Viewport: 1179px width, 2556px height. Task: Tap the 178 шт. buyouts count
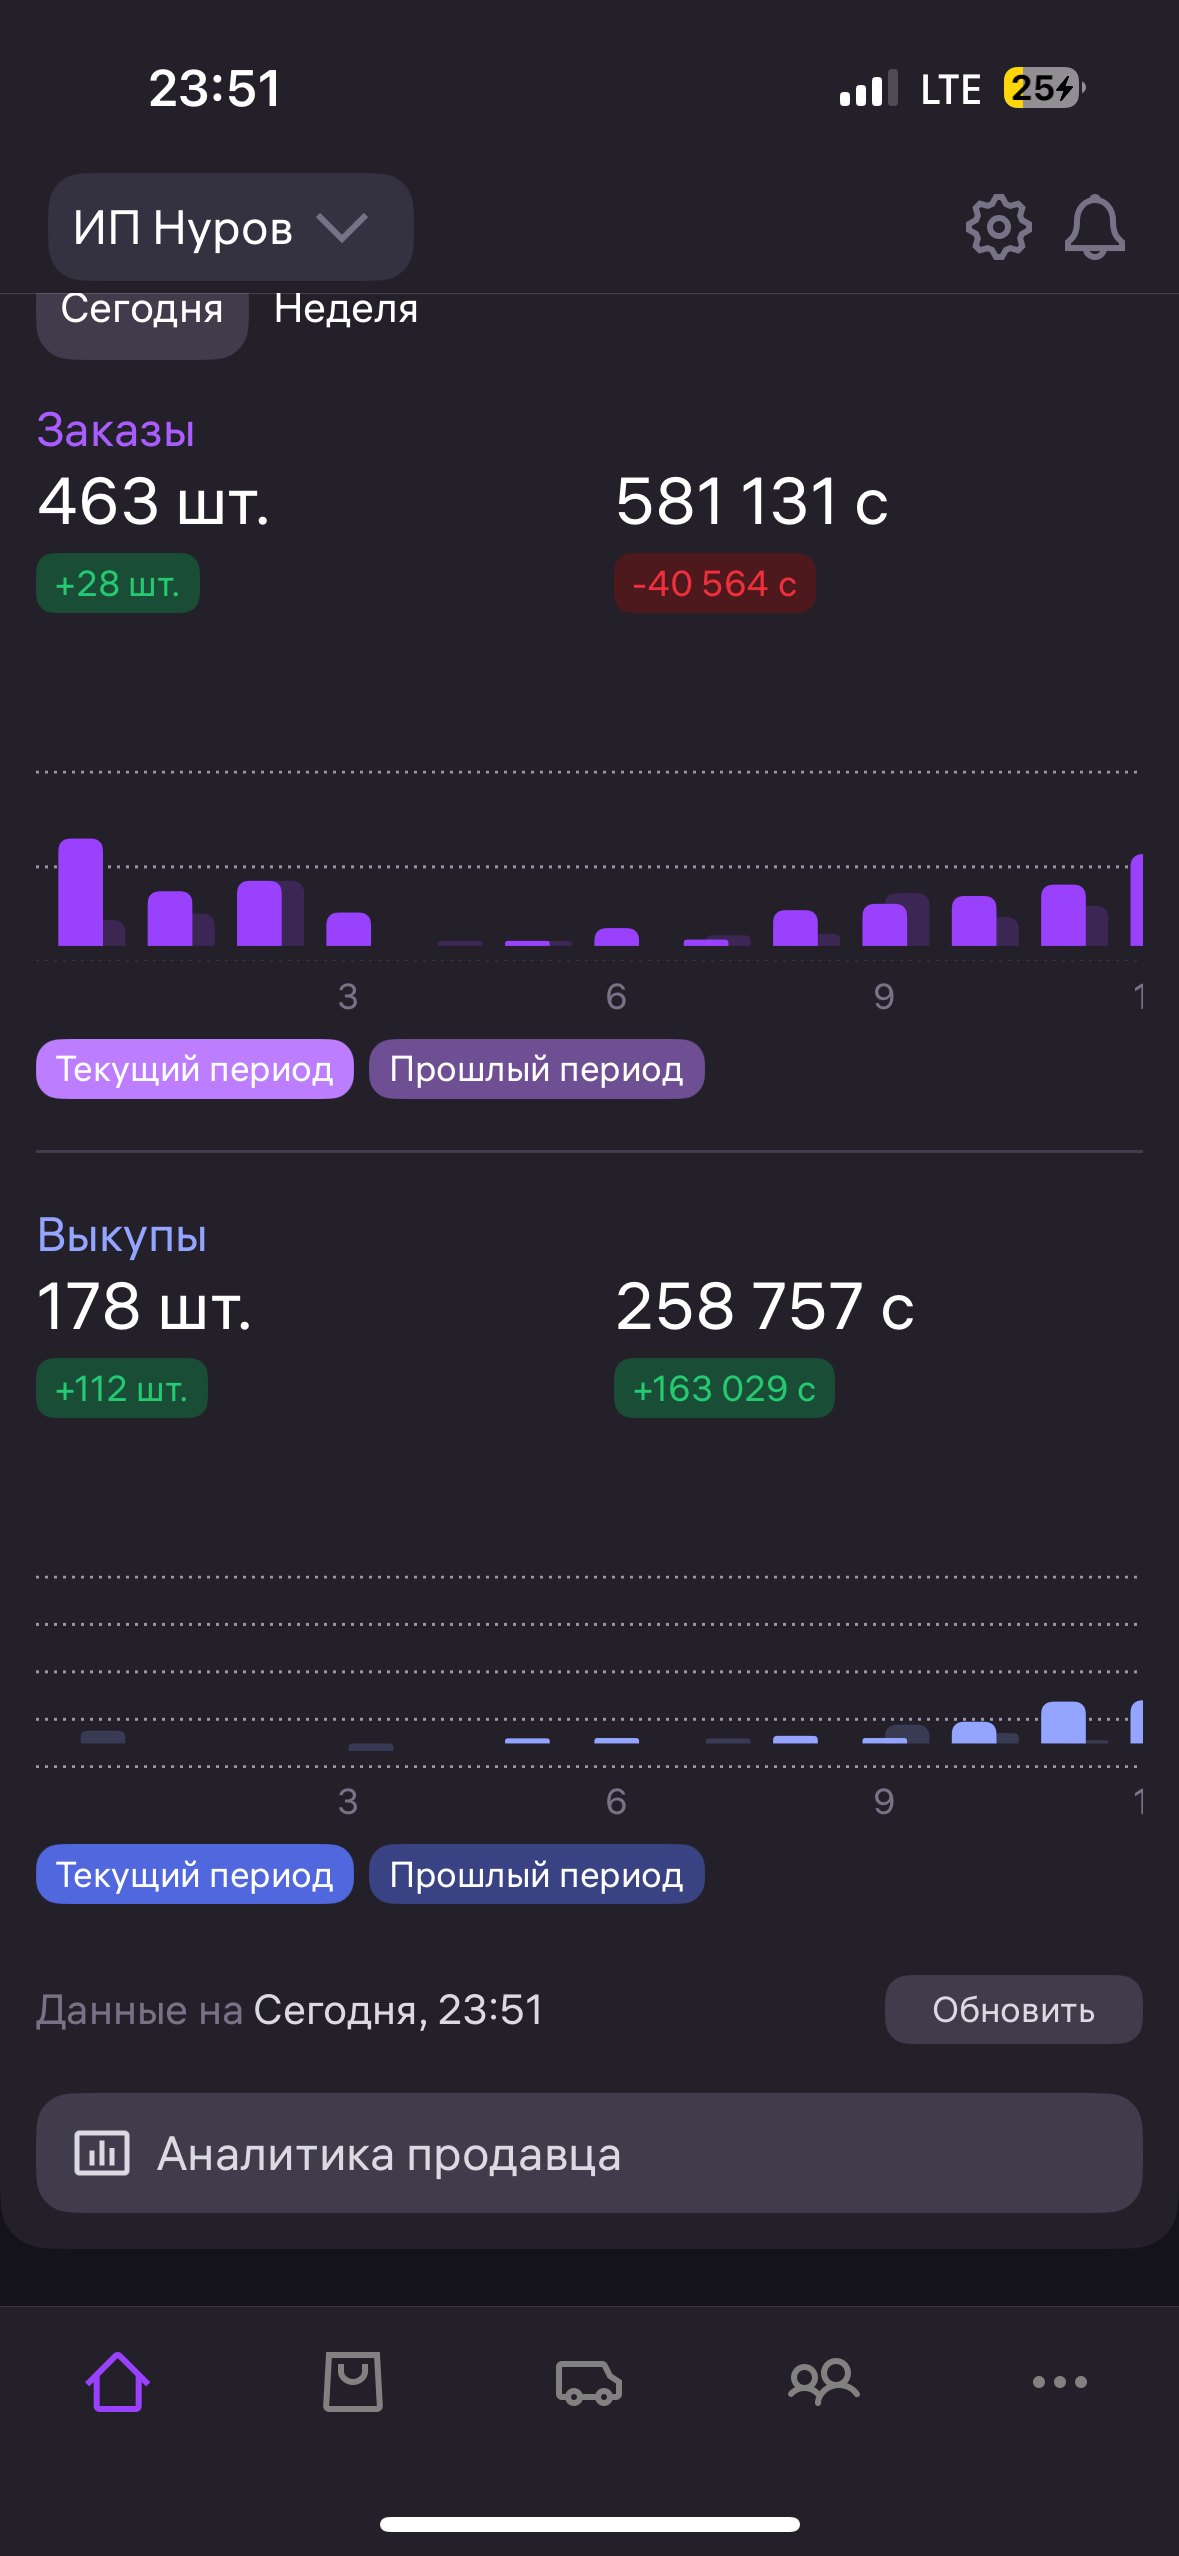coord(144,1306)
